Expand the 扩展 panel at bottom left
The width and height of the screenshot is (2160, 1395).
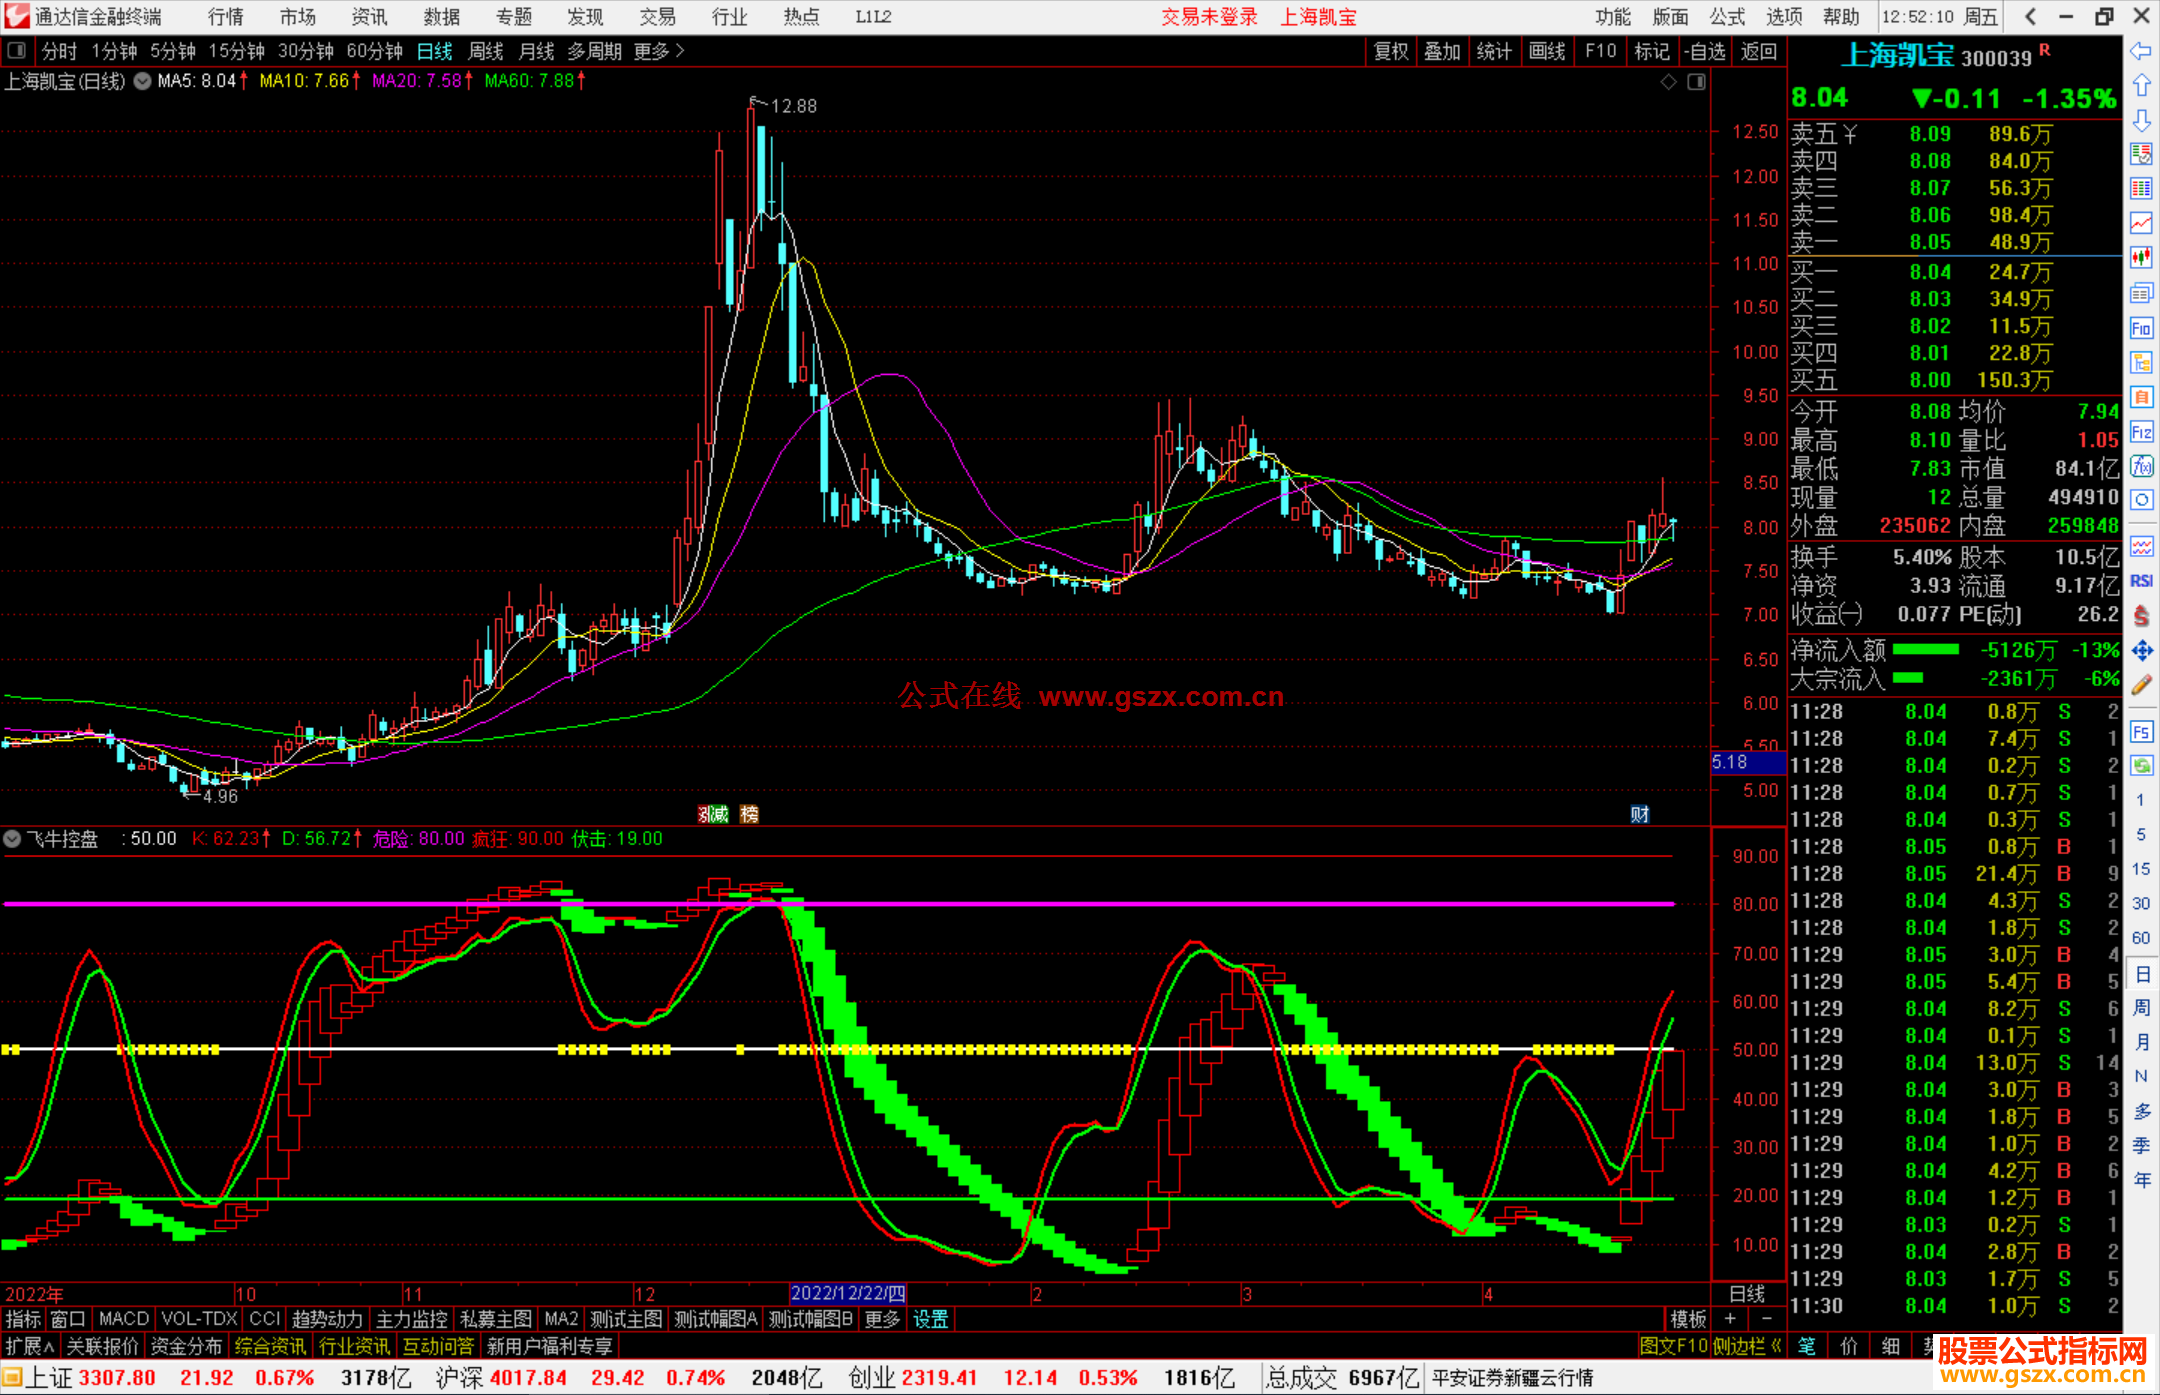click(30, 1347)
